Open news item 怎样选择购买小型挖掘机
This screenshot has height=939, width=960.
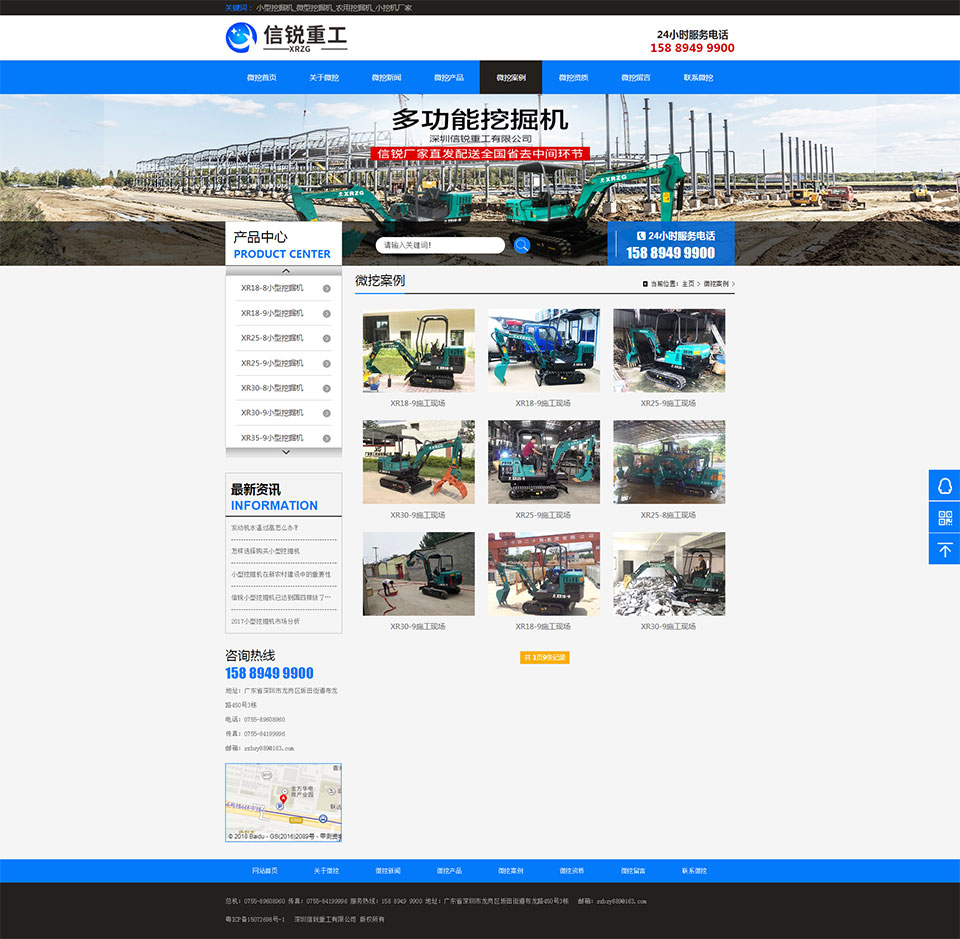point(265,551)
